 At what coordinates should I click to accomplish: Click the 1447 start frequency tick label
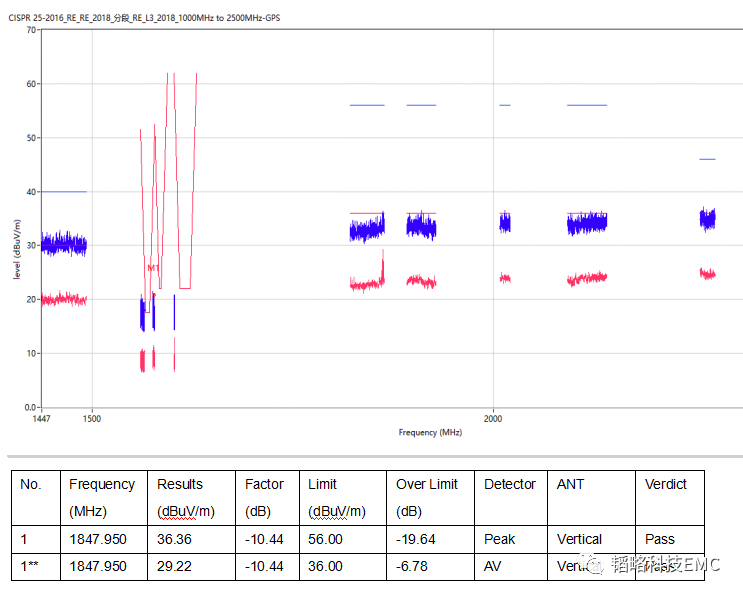pos(43,419)
